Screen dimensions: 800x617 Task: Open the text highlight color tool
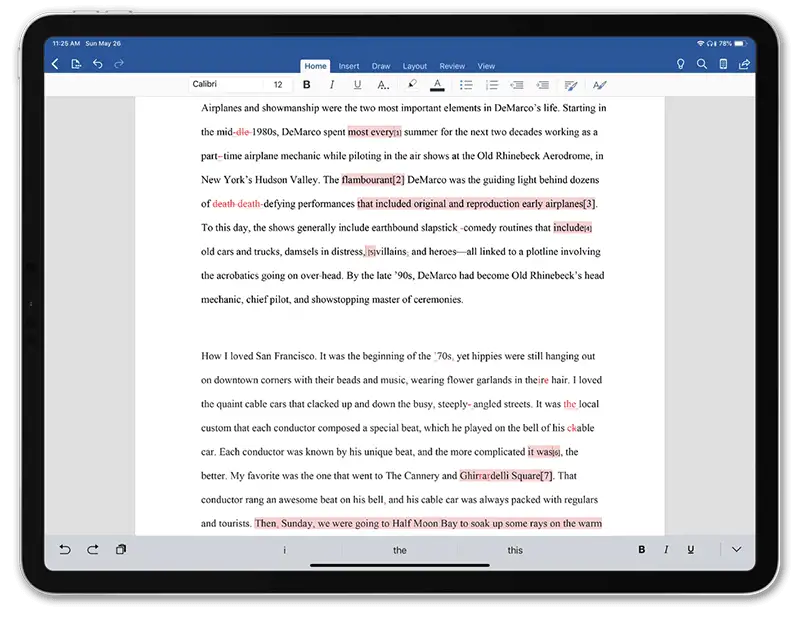tap(412, 85)
